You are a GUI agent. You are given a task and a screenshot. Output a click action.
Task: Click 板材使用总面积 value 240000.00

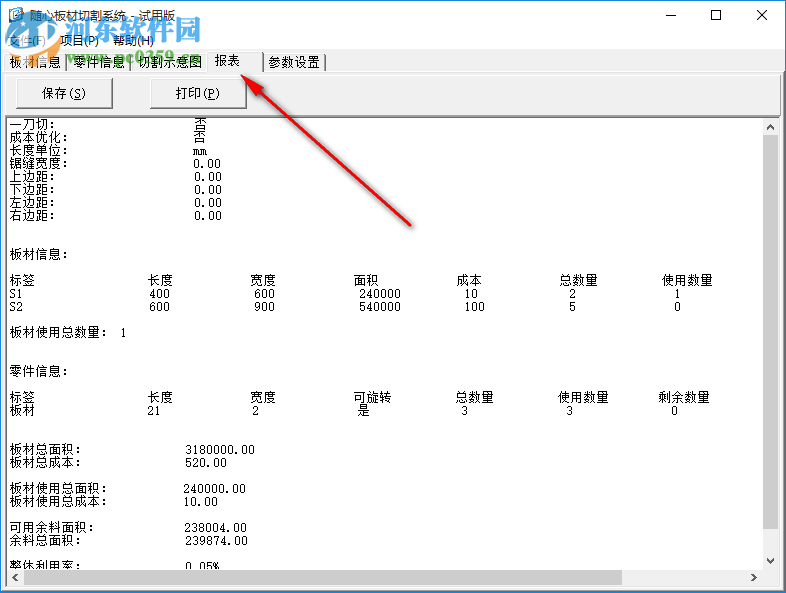[215, 489]
